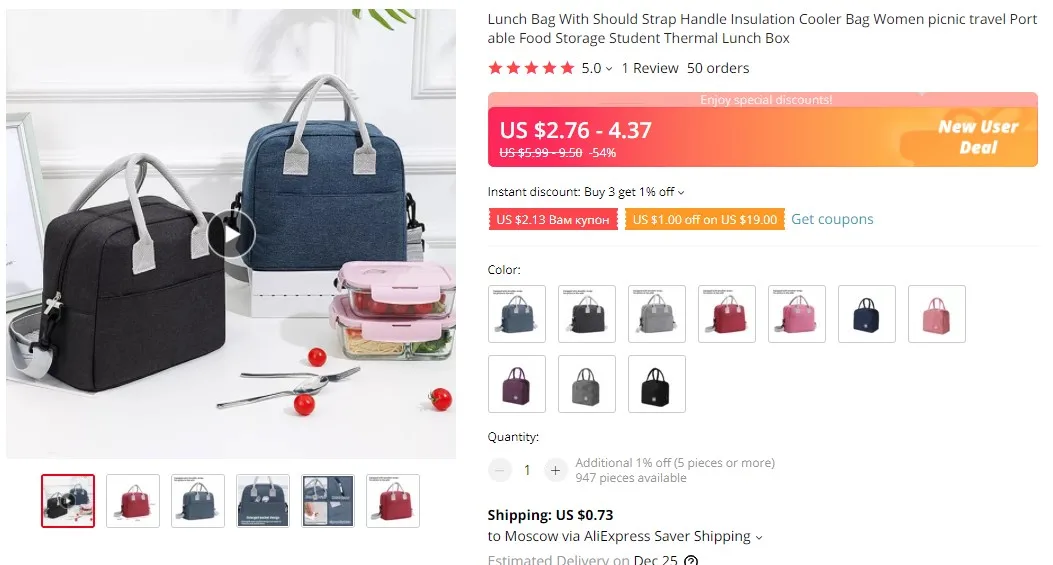Viewport: 1053px width, 565px height.
Task: Decrease quantity with the minus button
Action: coord(500,470)
